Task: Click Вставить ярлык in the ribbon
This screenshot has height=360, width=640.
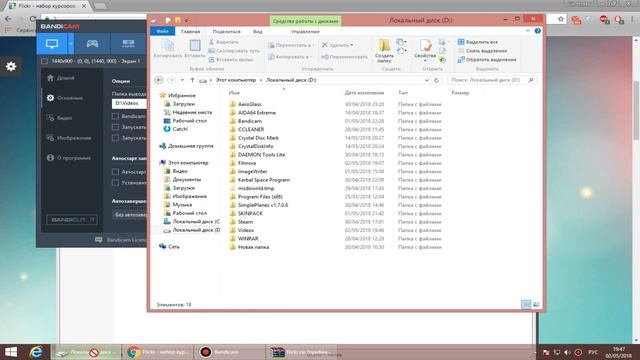Action: [231, 60]
